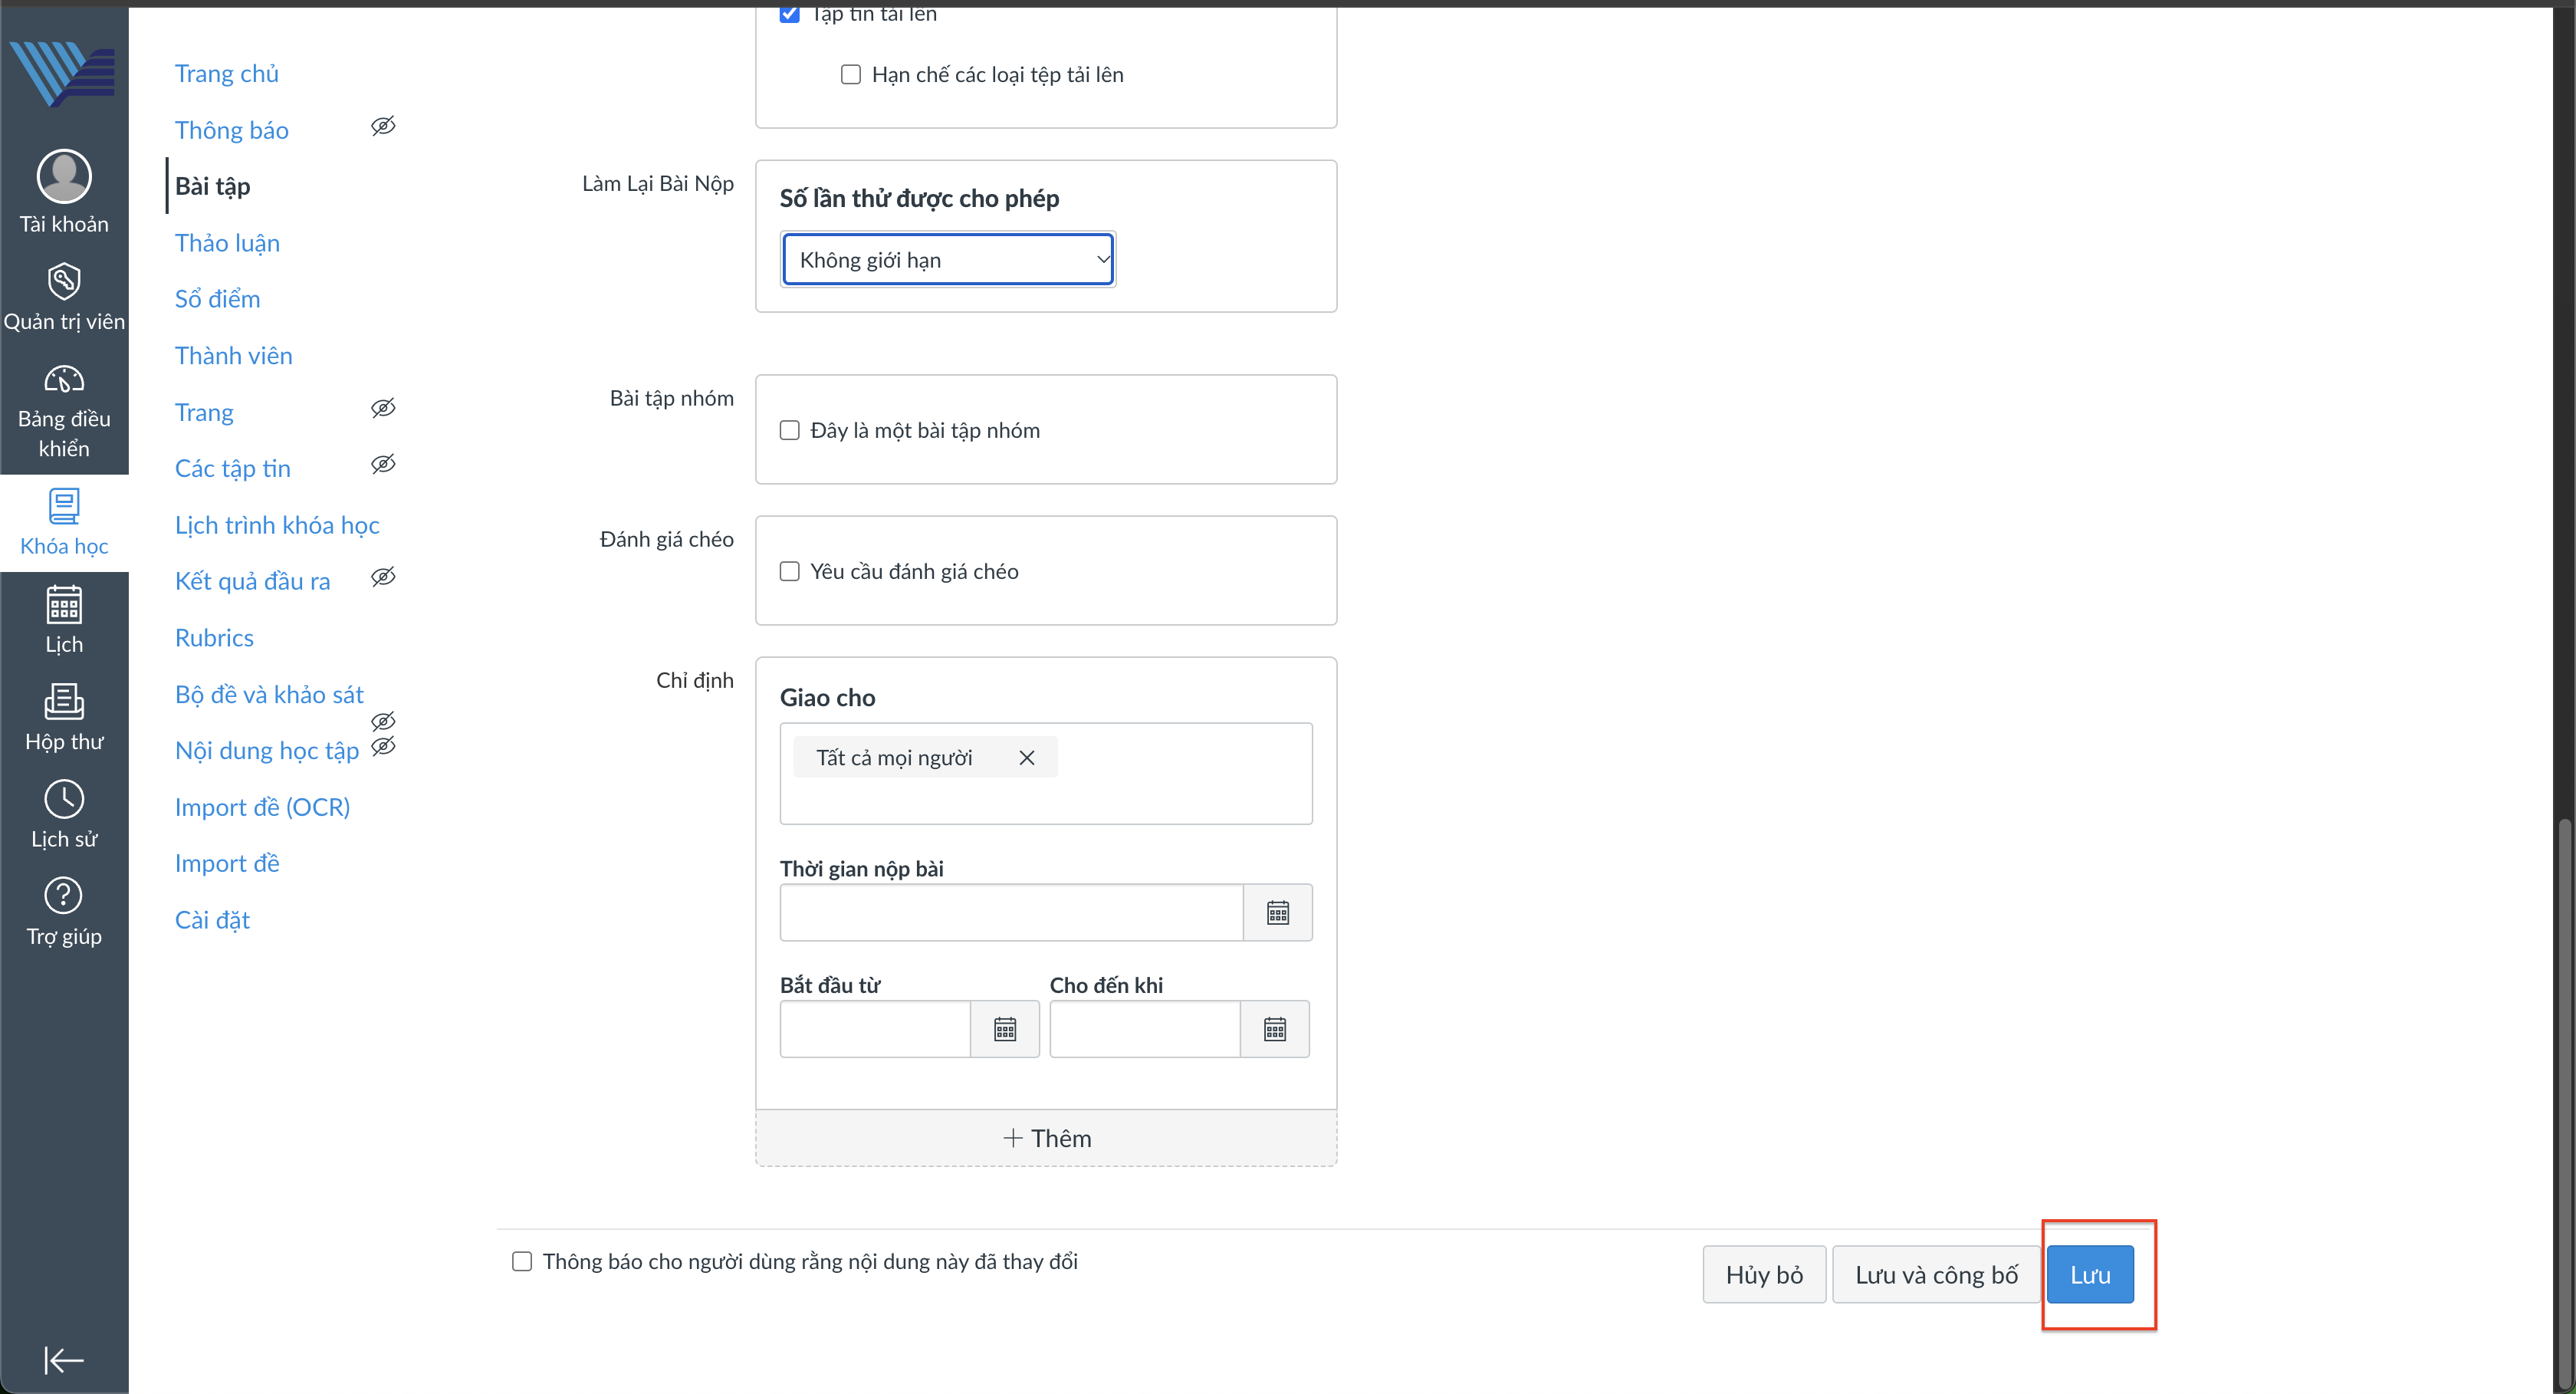Open Lịch sử history icon
Screen dimensions: 2576x1394
pyautogui.click(x=64, y=800)
